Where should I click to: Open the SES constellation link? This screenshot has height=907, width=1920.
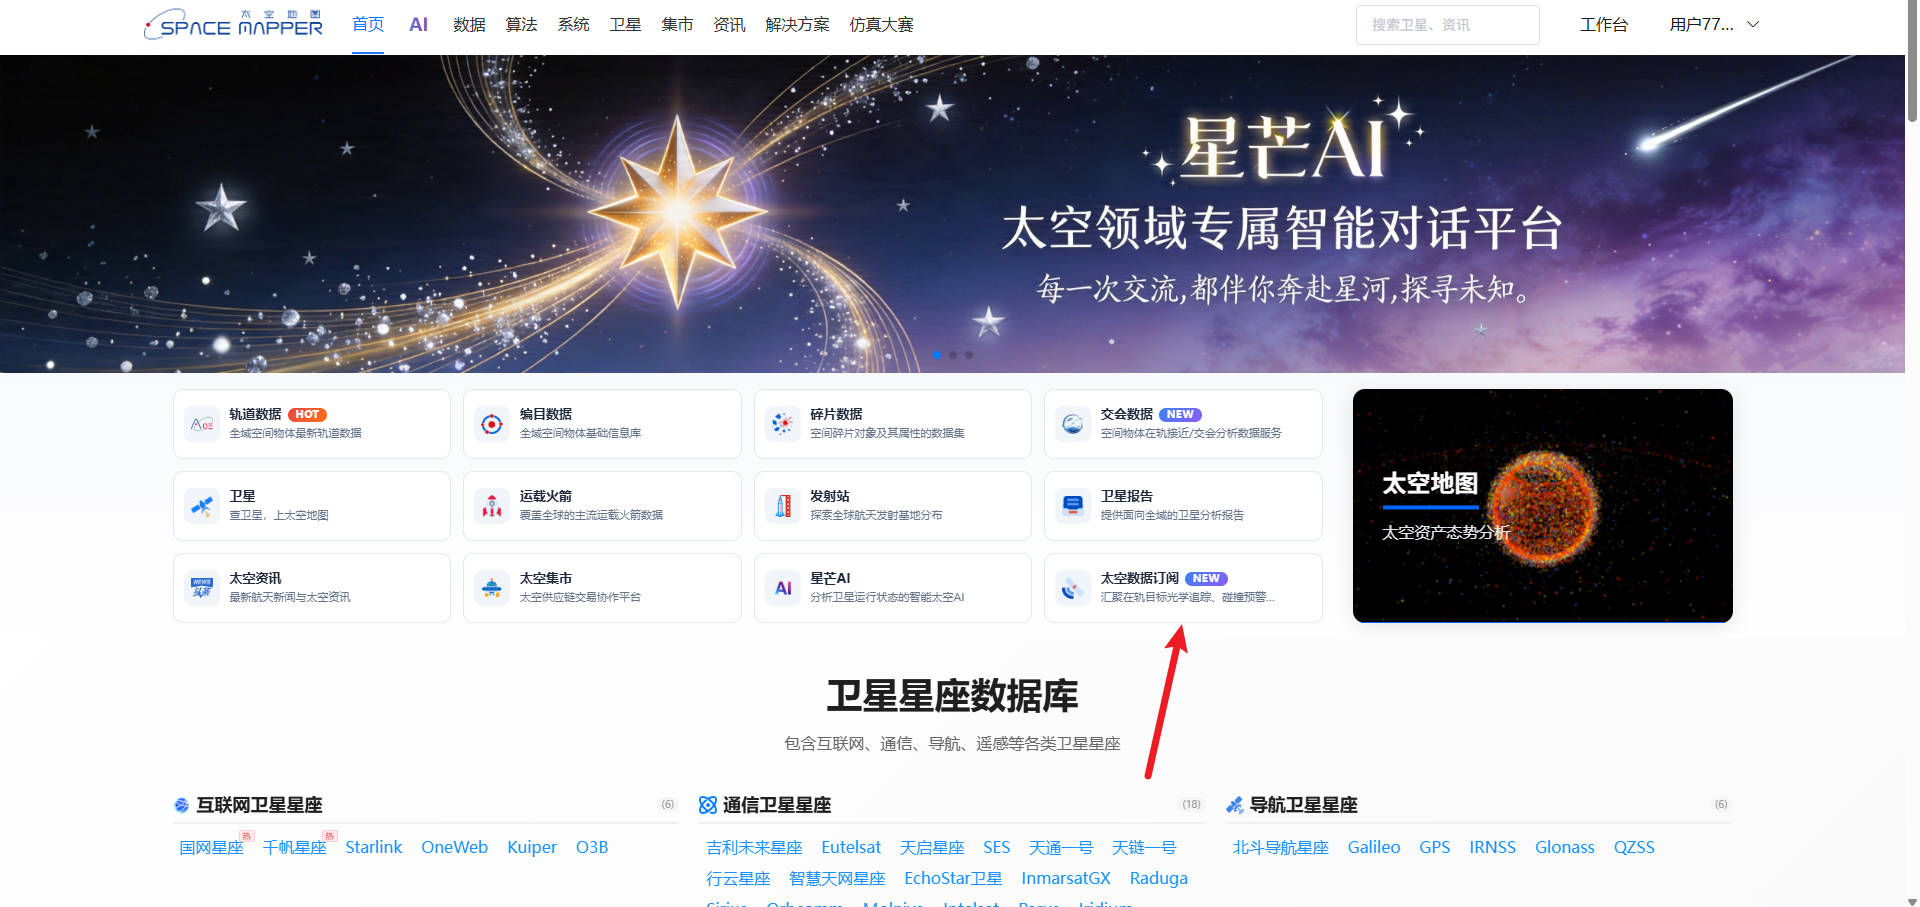point(996,848)
